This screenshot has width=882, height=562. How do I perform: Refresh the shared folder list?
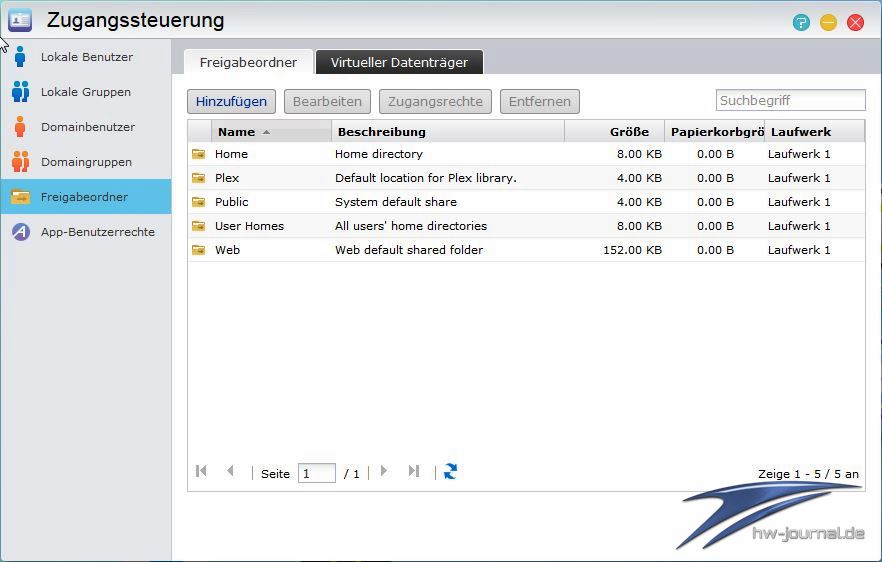click(x=451, y=471)
